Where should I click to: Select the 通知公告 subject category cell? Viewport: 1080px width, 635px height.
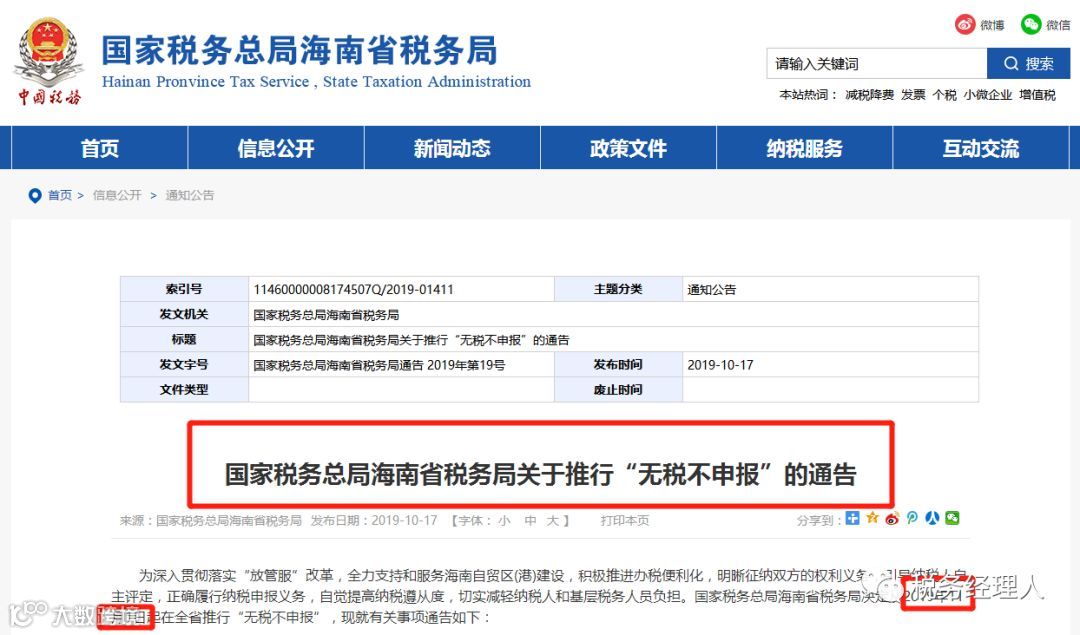pos(830,289)
